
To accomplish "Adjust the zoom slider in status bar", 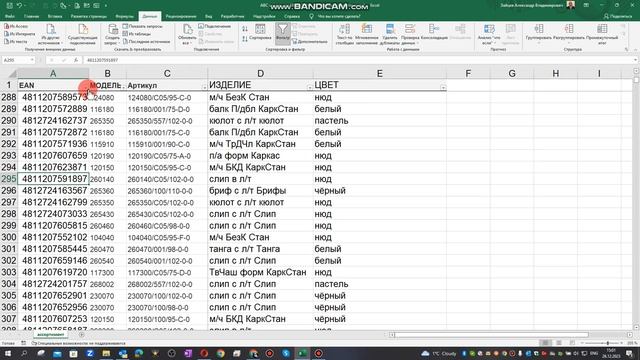I will [608, 343].
